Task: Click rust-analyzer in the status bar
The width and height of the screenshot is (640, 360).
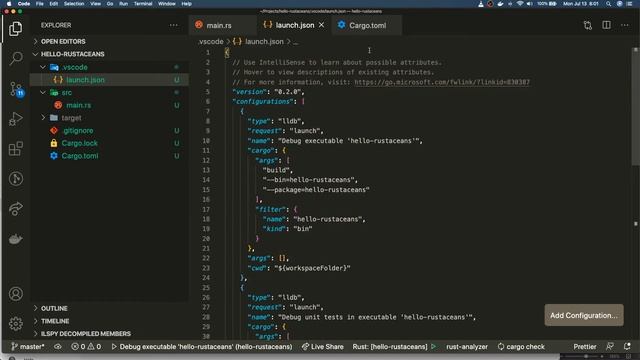Action: point(467,347)
